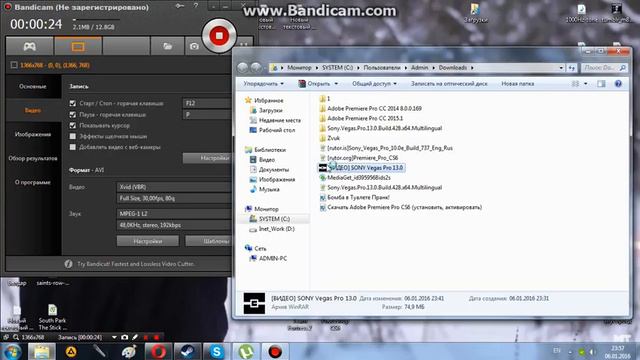640x360 pixels.
Task: Stop recording with the red Bandicam button
Action: (x=219, y=36)
